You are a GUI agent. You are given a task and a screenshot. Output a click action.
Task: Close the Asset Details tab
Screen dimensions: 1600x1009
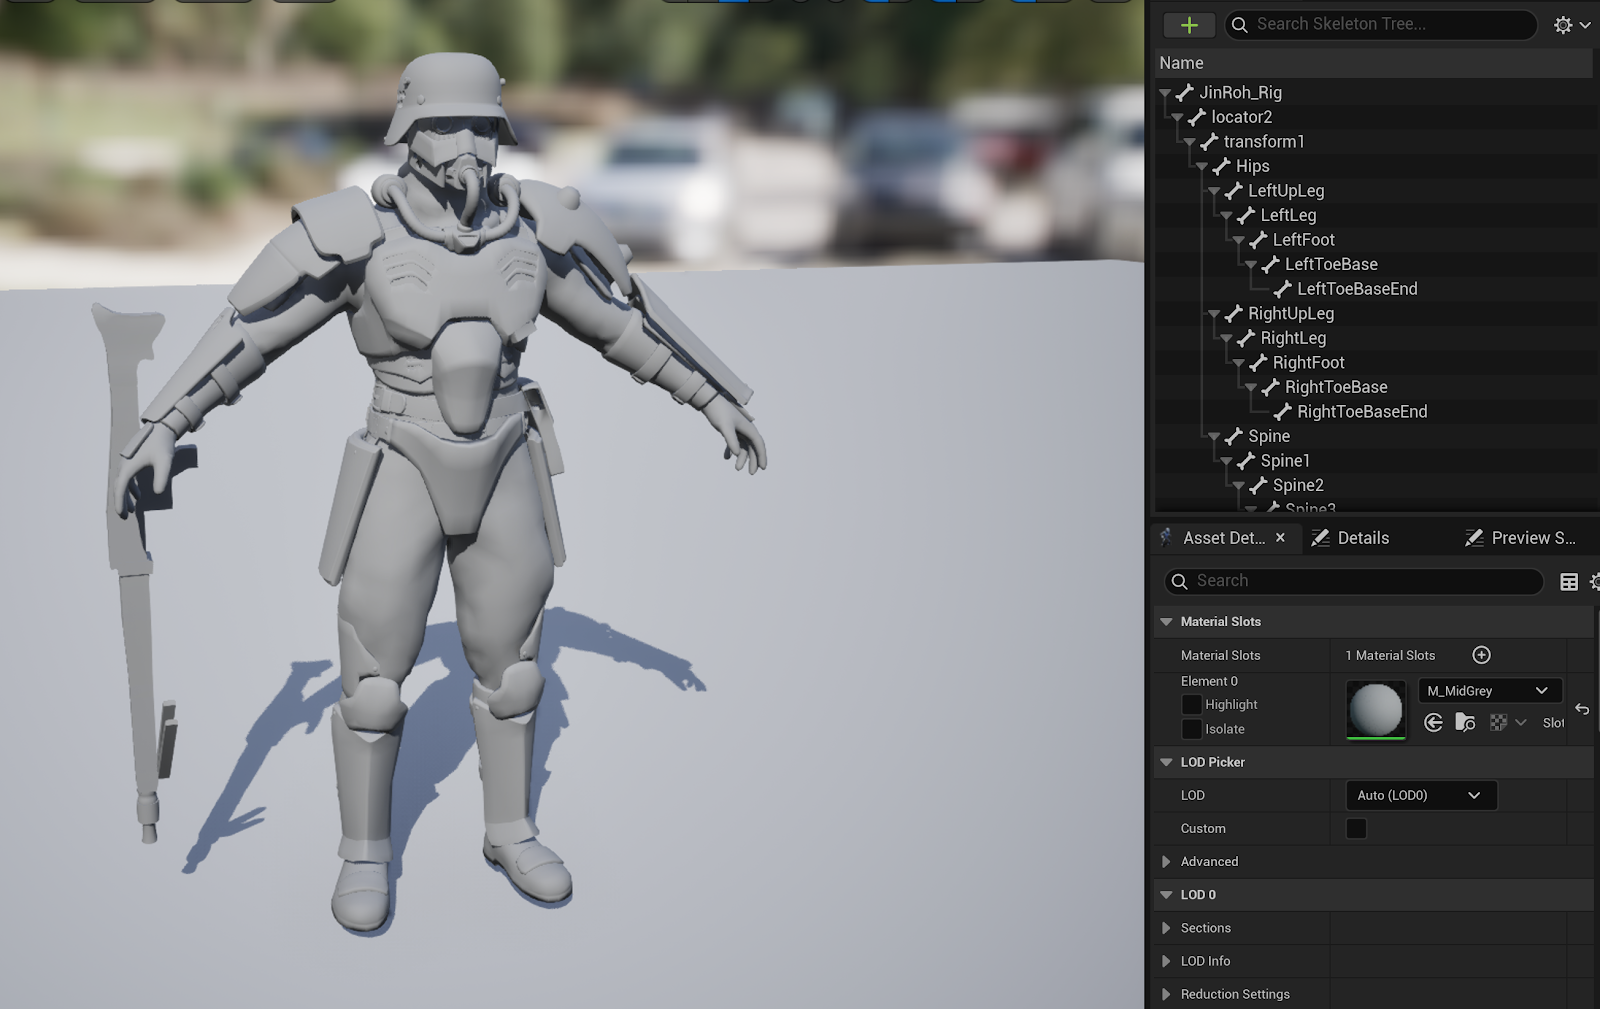click(x=1280, y=538)
